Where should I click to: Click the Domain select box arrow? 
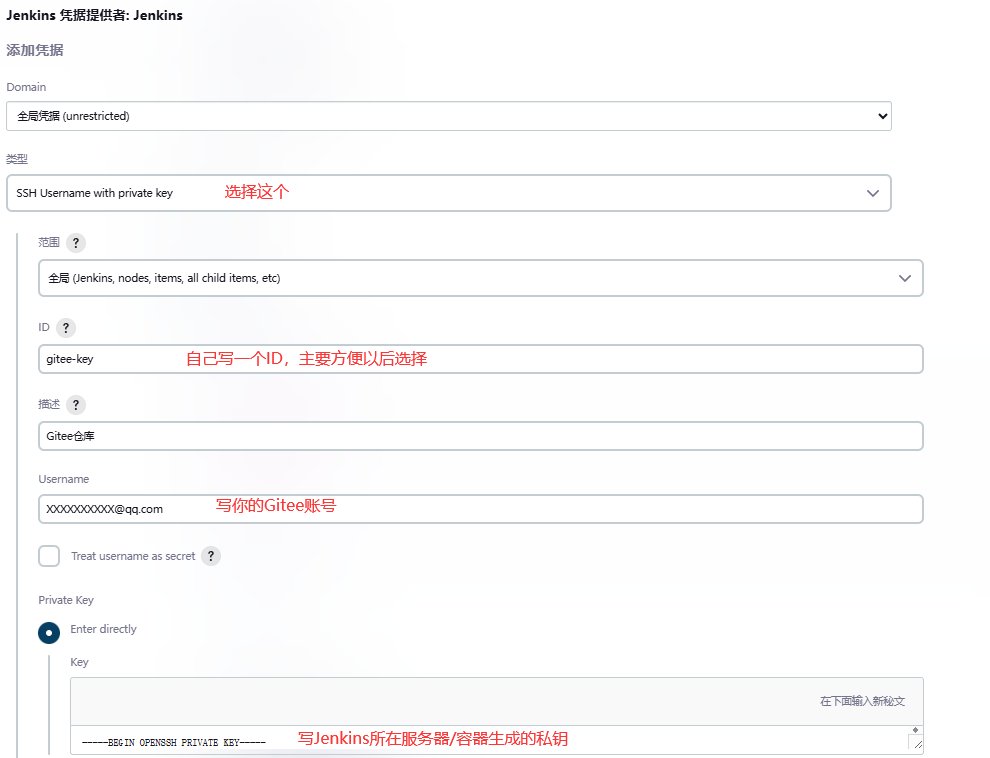[x=882, y=116]
